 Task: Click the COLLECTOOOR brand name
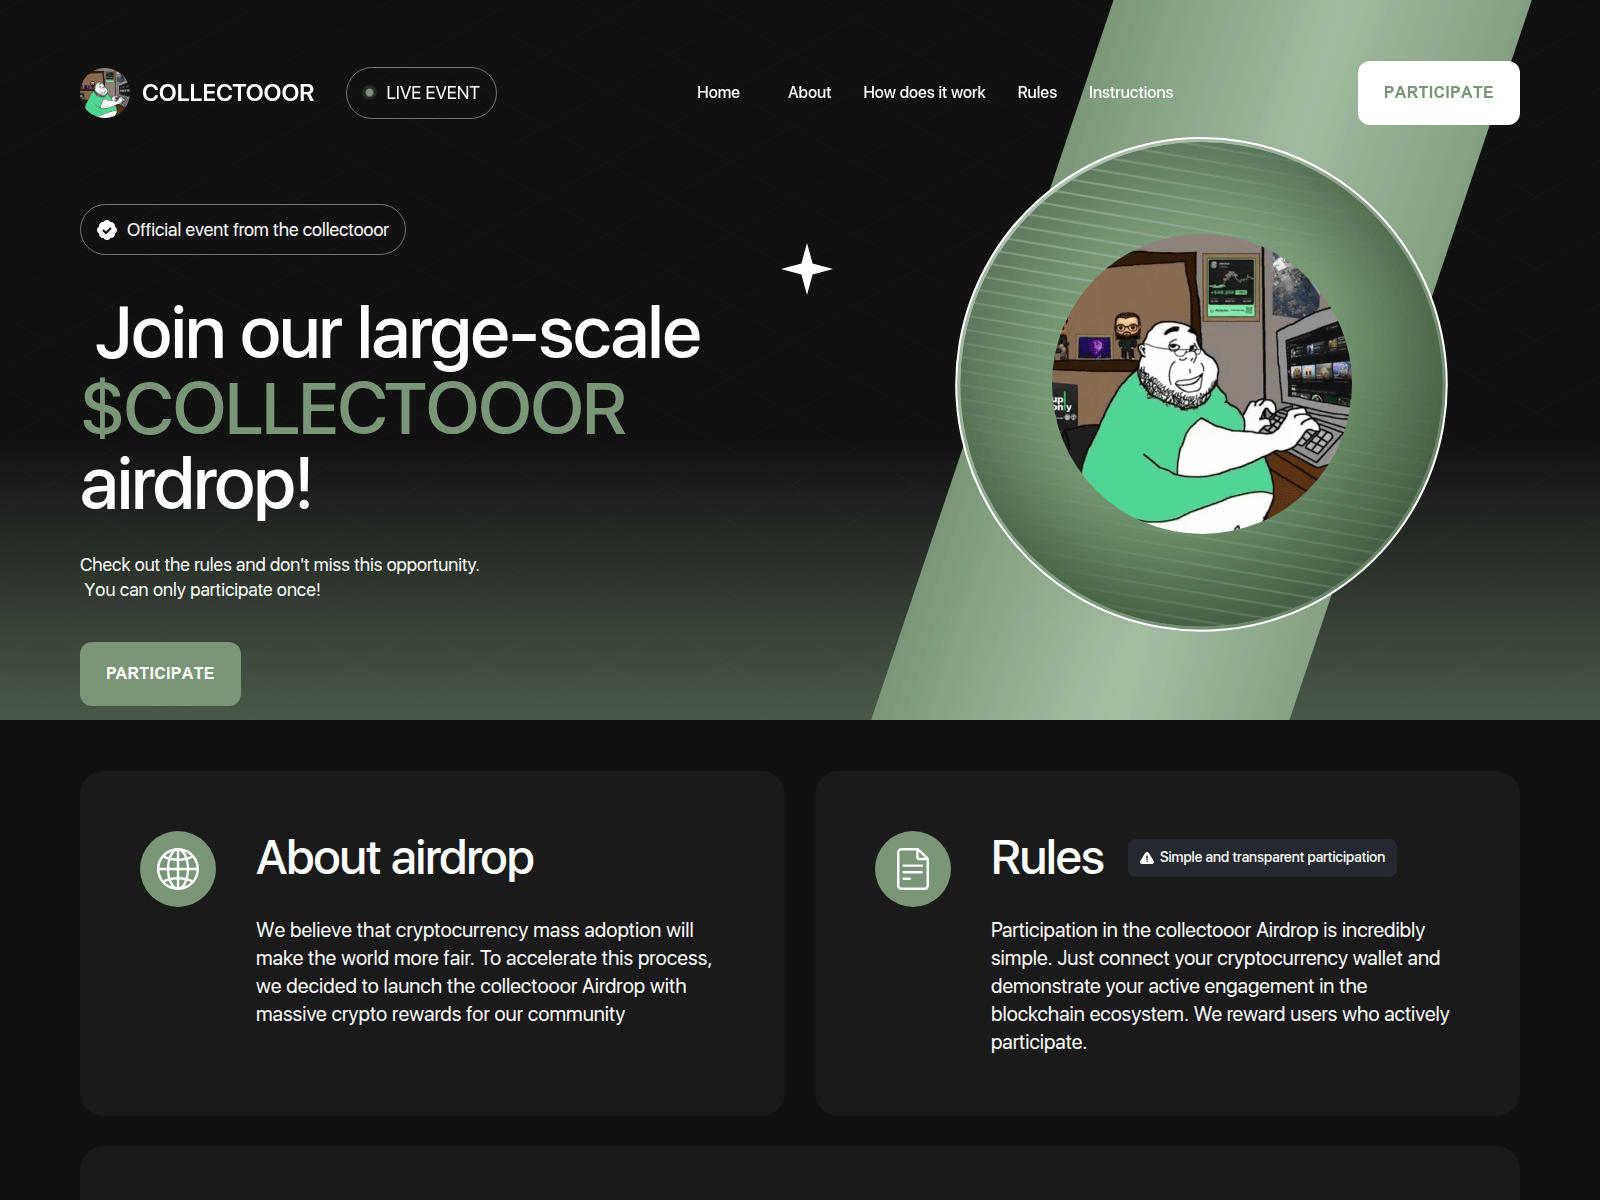click(x=228, y=93)
